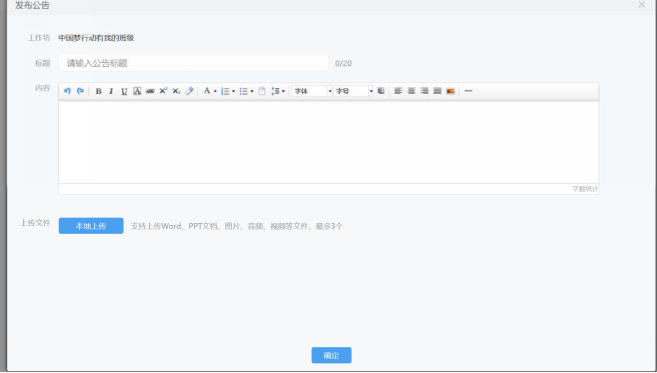Click the icon right of 字号
The width and height of the screenshot is (657, 373).
pyautogui.click(x=381, y=91)
